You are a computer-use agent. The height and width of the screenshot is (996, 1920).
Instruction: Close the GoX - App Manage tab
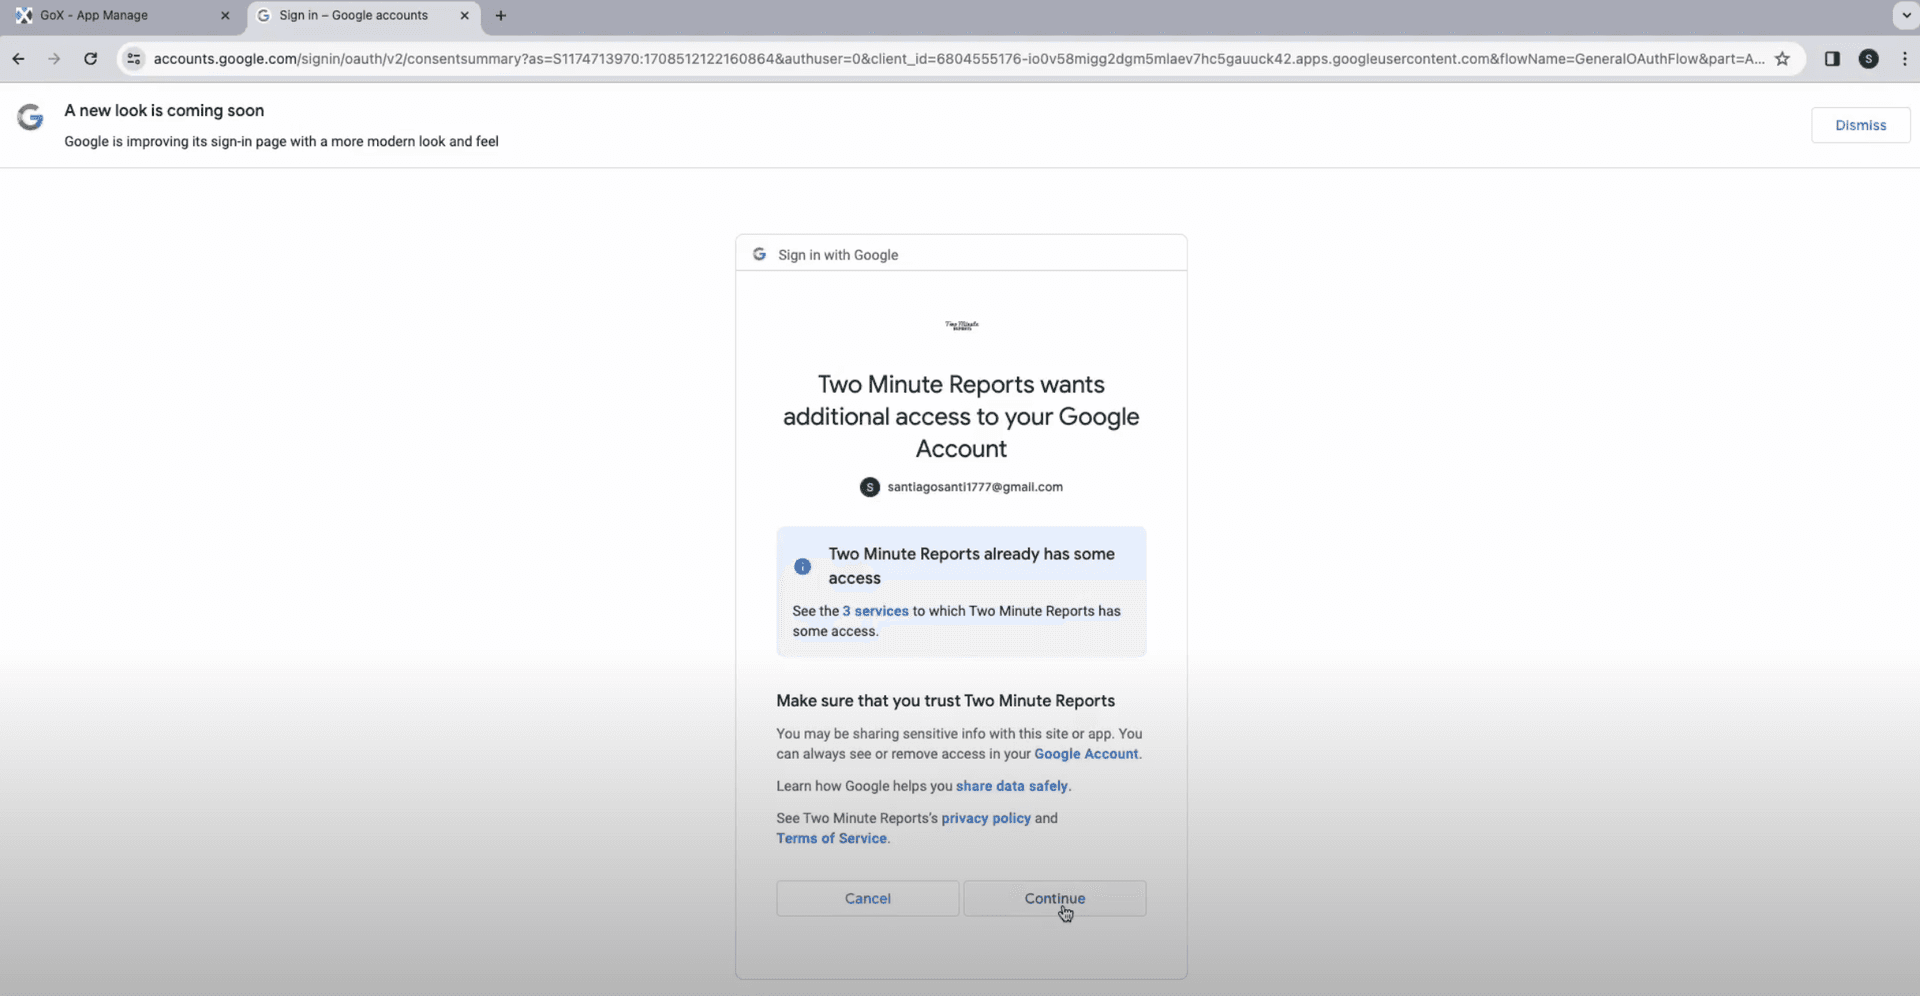pos(225,15)
